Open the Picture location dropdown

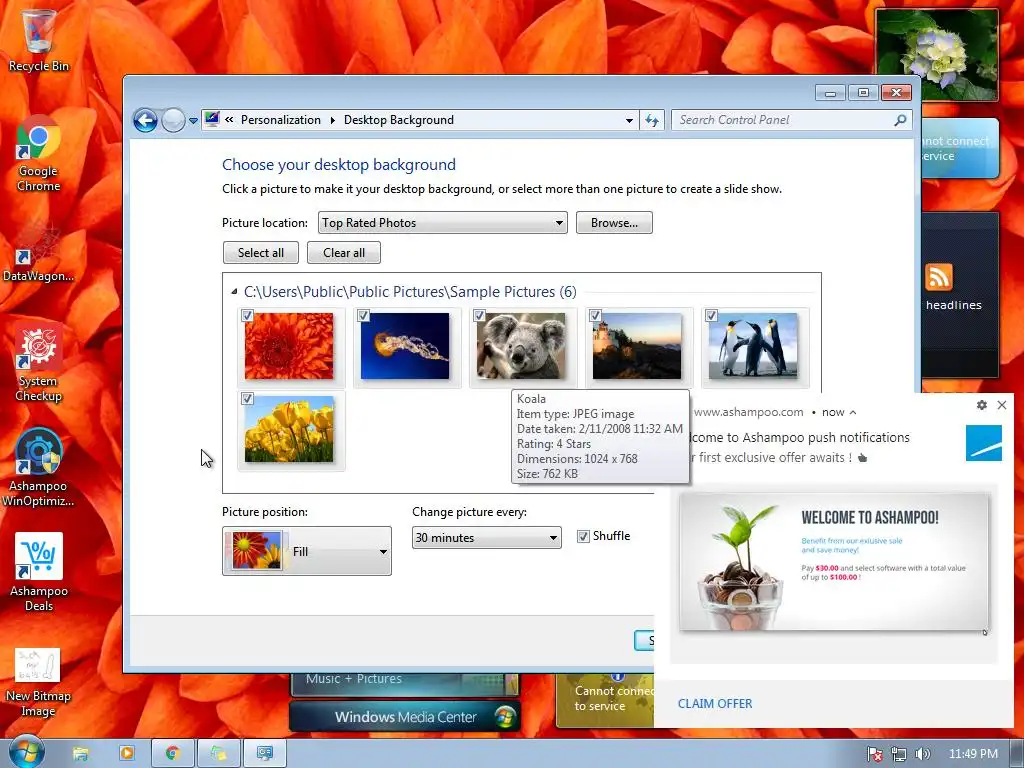tap(443, 223)
